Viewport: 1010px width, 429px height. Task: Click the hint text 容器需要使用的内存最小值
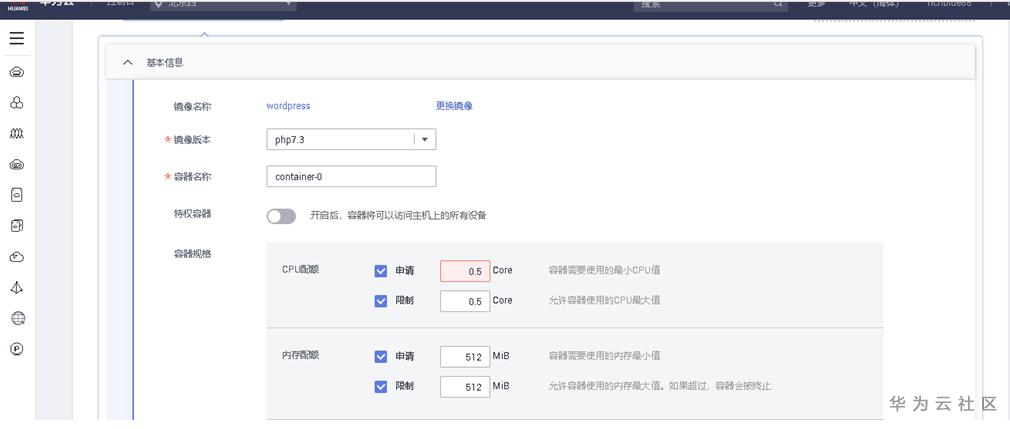604,356
